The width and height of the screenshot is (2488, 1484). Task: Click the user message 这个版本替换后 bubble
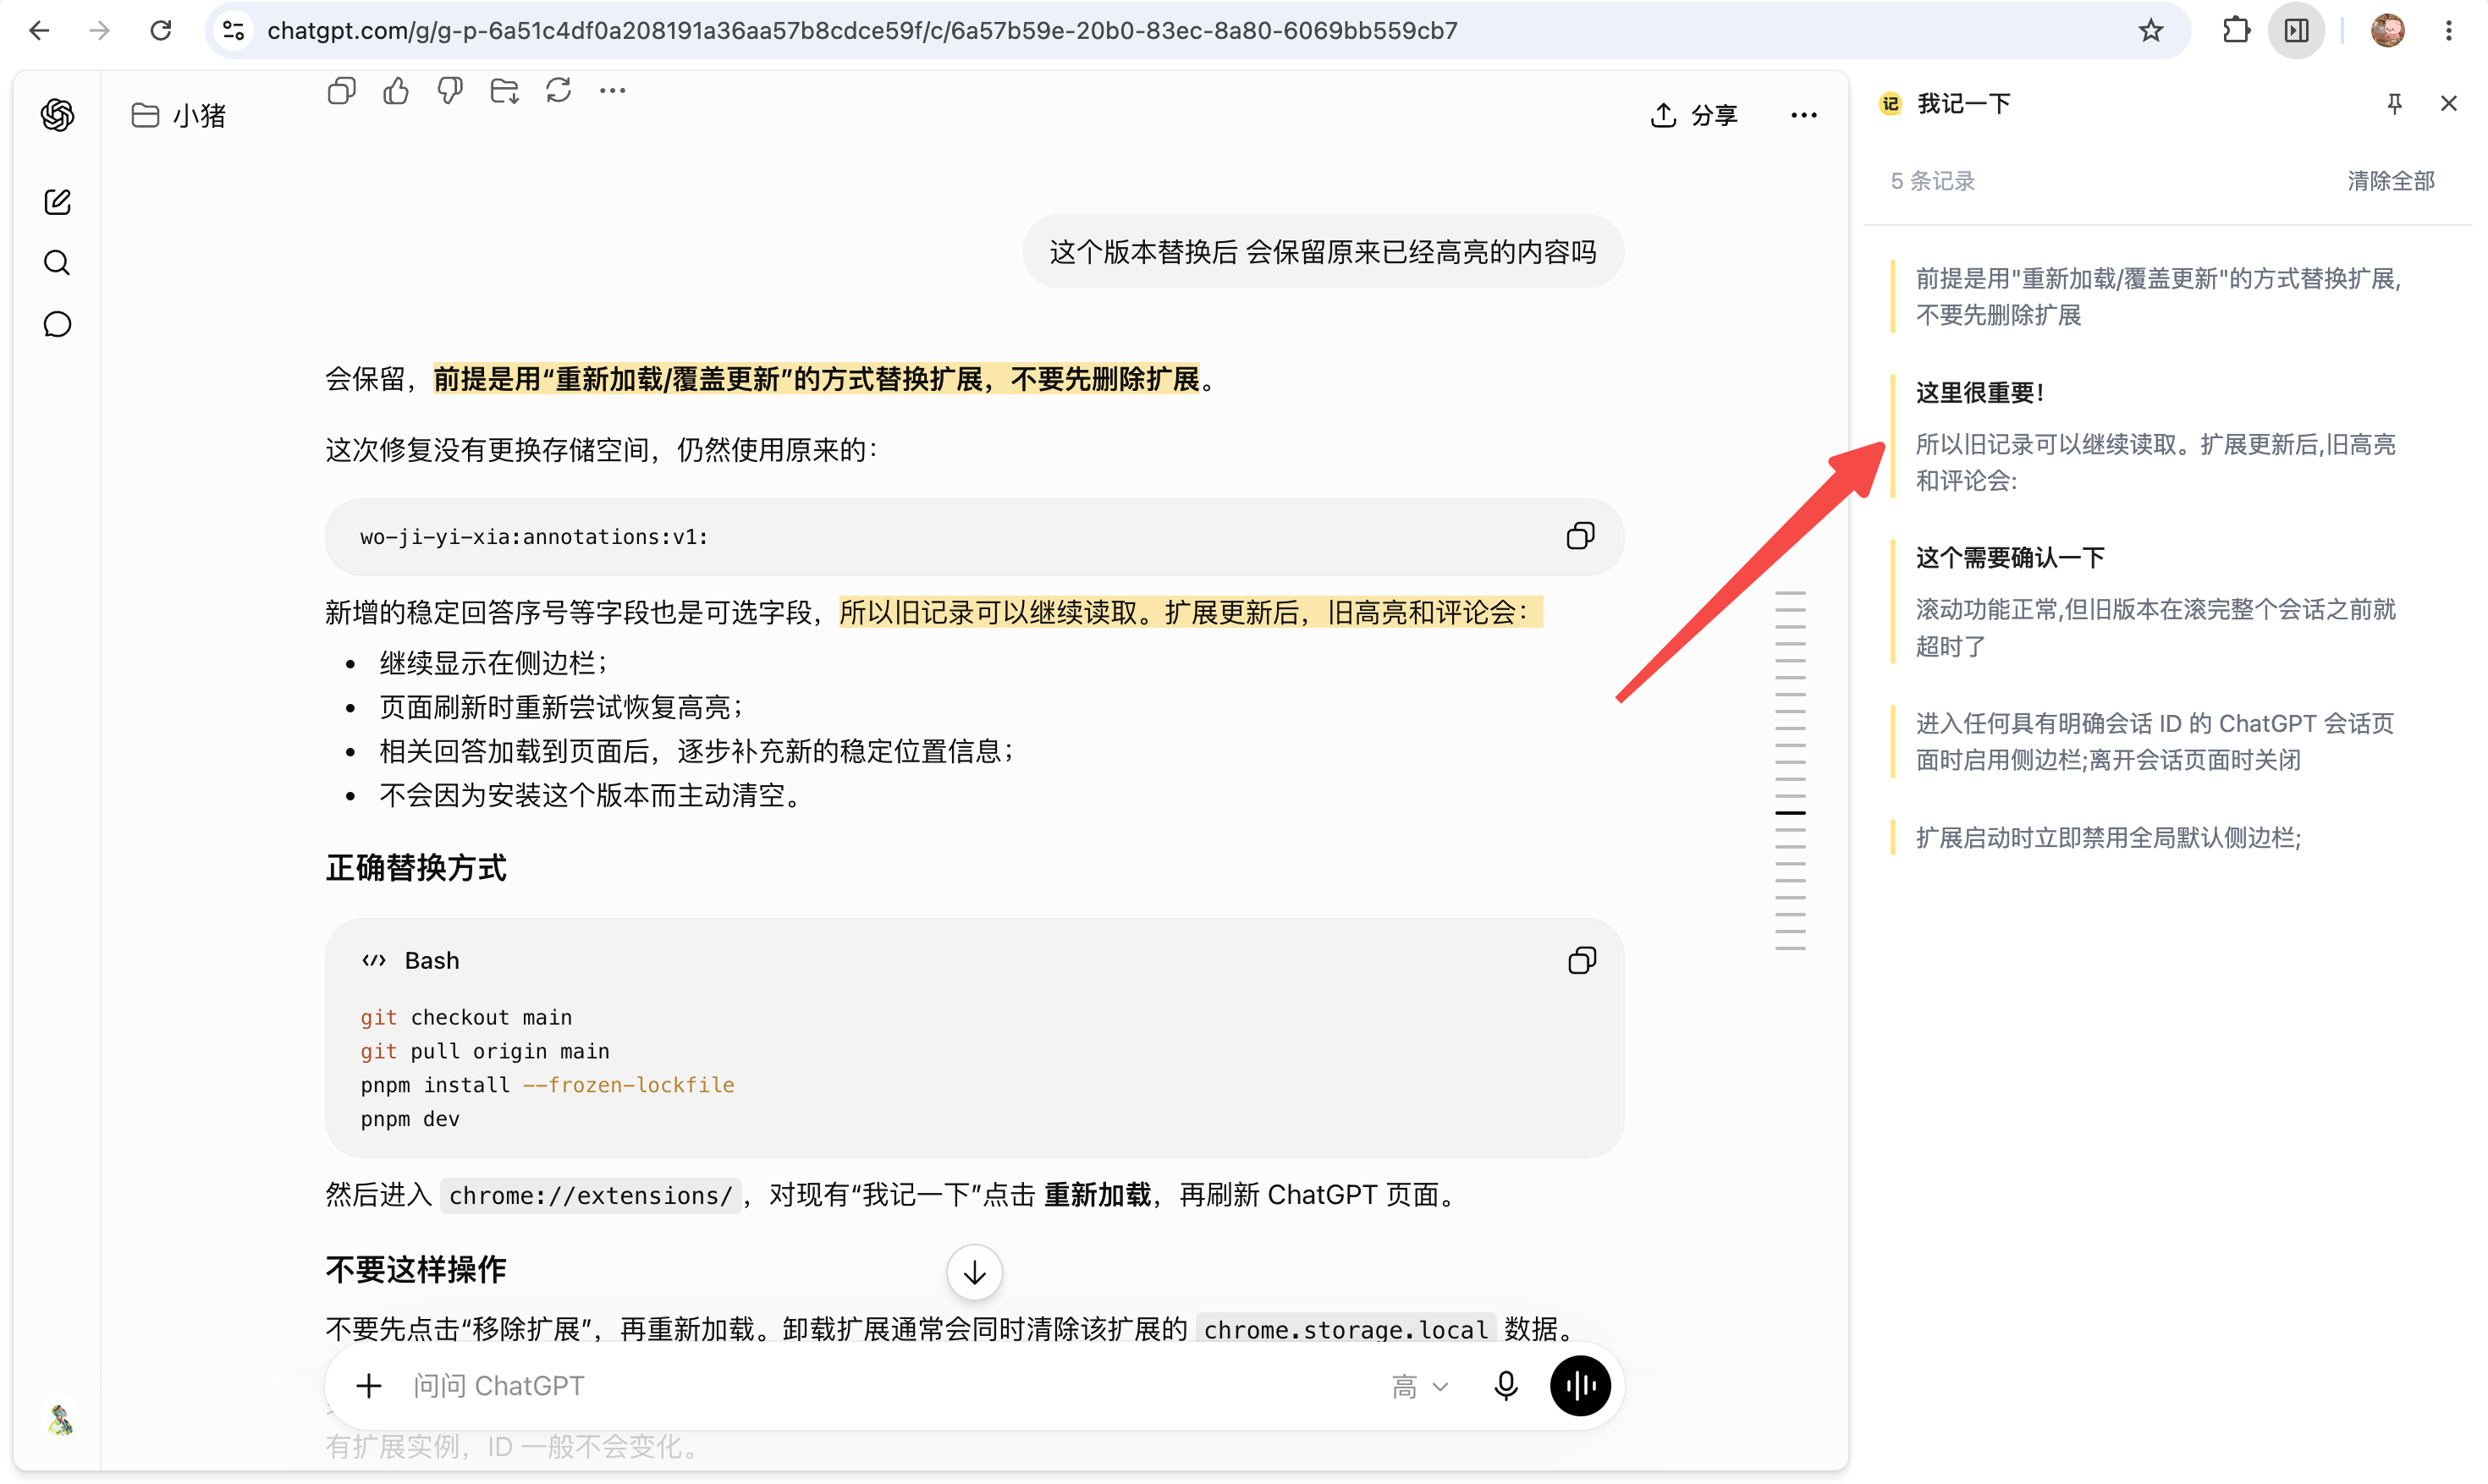click(1322, 252)
